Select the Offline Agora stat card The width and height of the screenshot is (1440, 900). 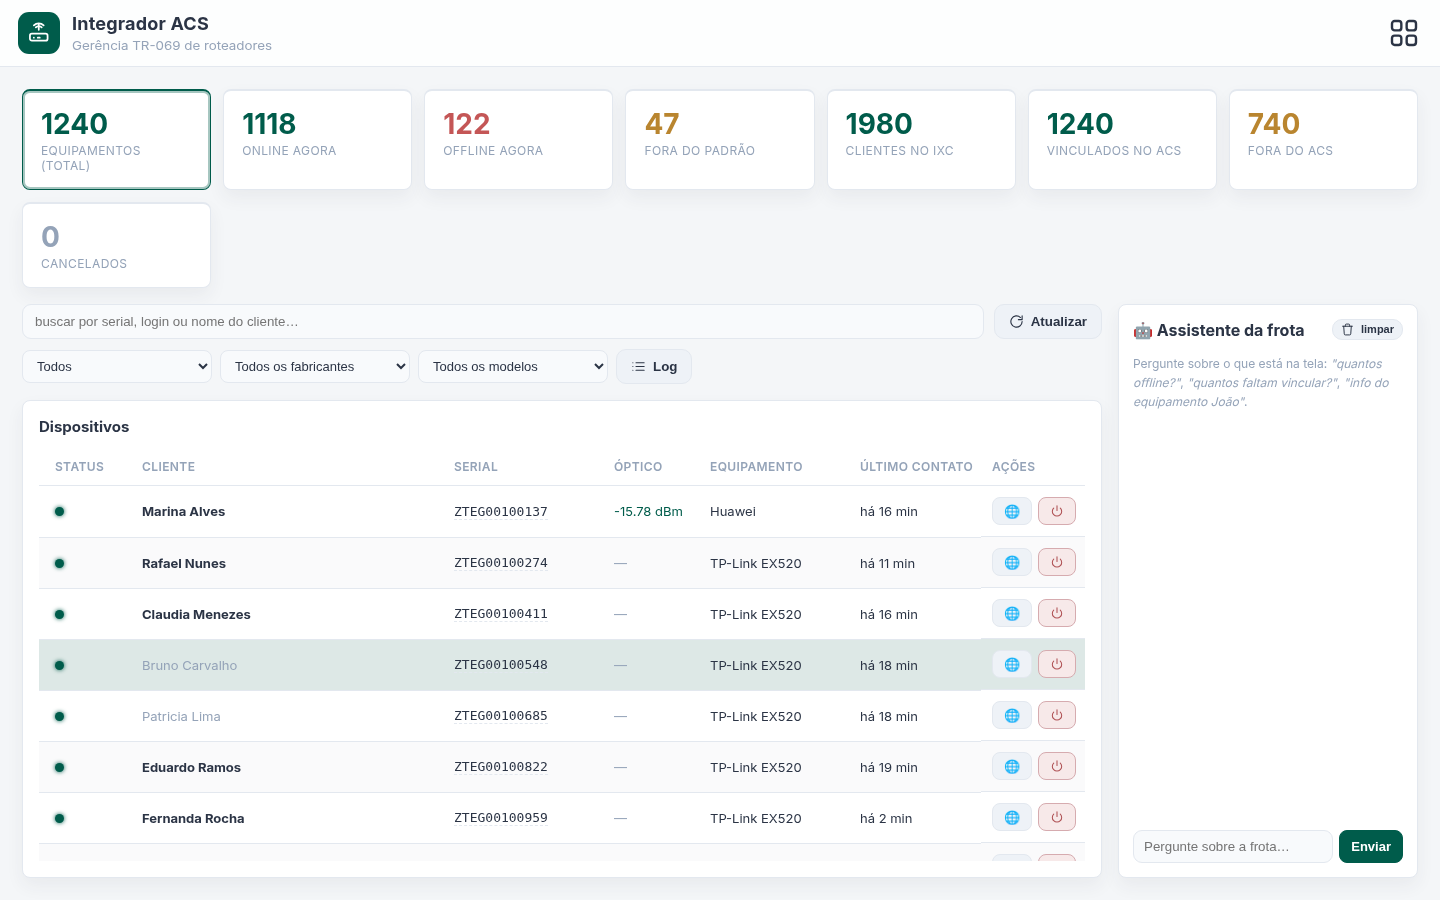pyautogui.click(x=518, y=140)
